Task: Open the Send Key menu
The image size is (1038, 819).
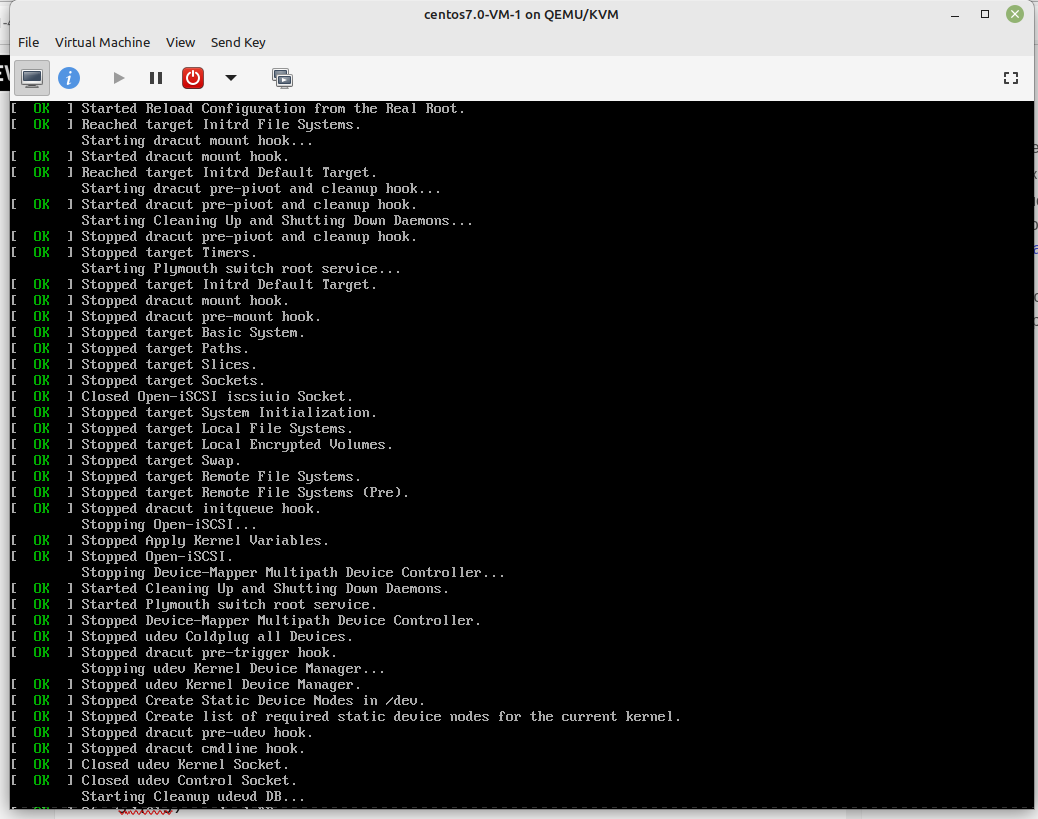Action: 238,42
